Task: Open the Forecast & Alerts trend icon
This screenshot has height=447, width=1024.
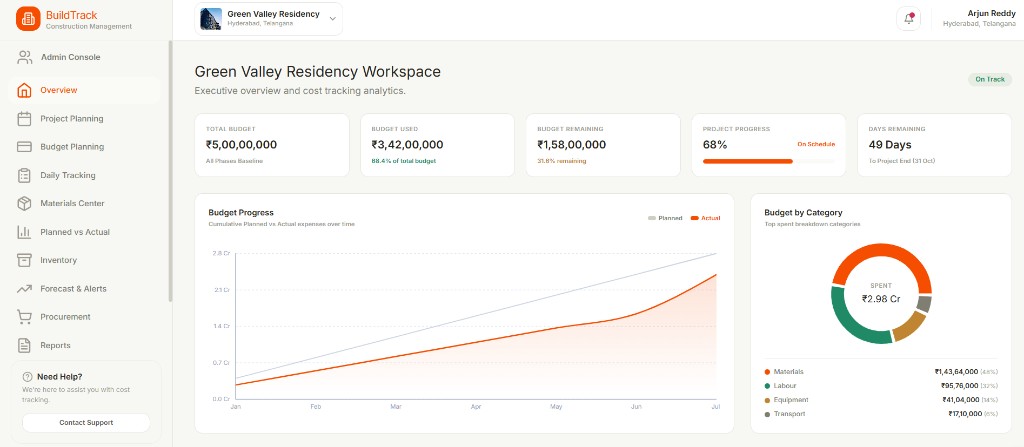Action: [24, 288]
